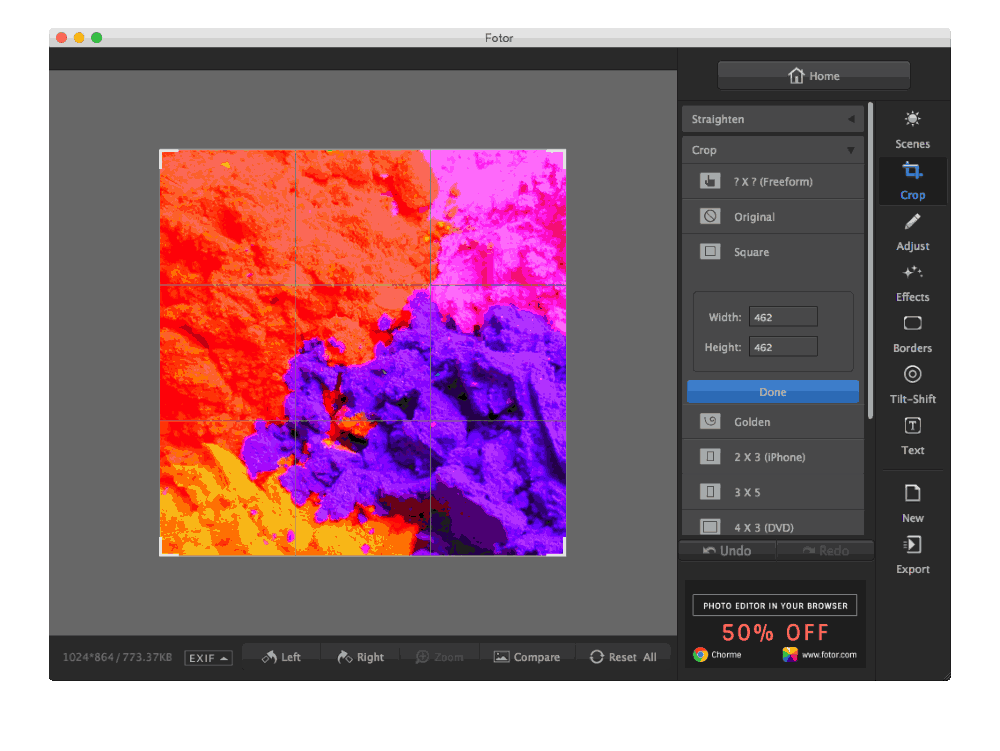
Task: Click the 2 X 3 iPhone ratio icon
Action: [710, 456]
